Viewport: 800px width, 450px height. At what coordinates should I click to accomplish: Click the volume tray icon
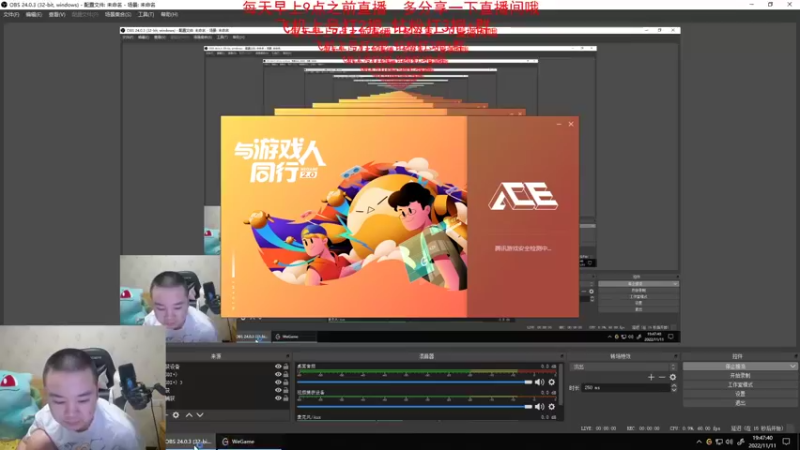pos(729,442)
